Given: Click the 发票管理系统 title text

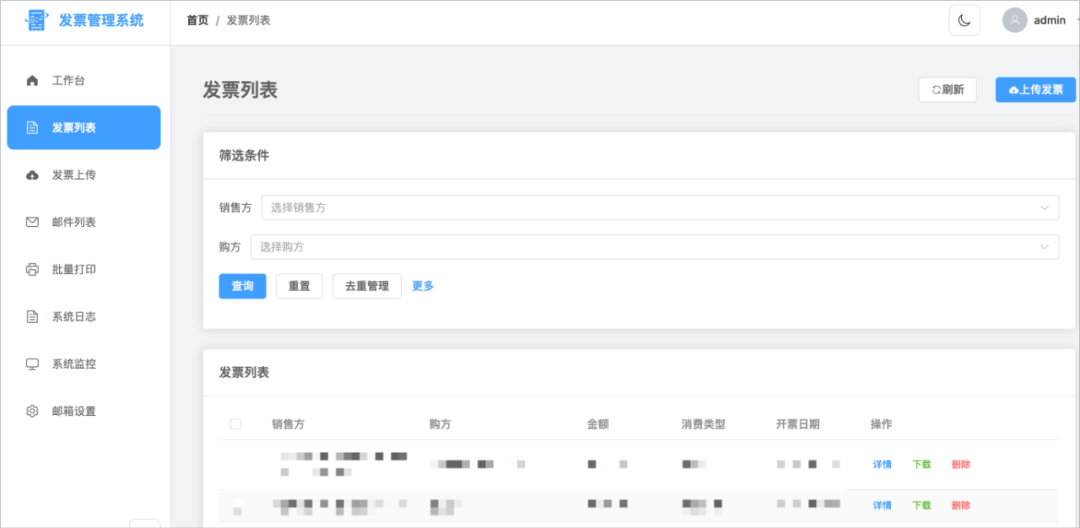Looking at the screenshot, I should coord(101,20).
